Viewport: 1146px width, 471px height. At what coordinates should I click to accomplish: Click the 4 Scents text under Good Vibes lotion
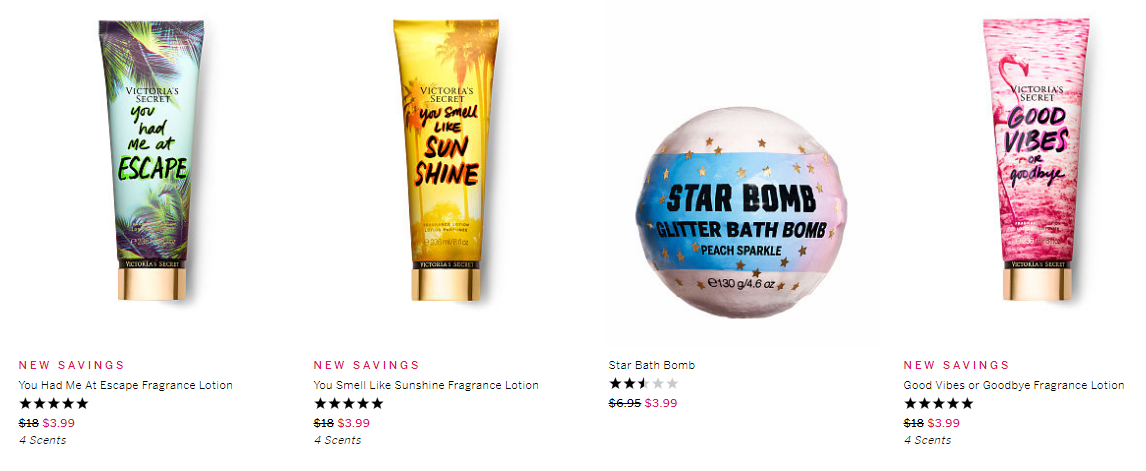[x=927, y=440]
